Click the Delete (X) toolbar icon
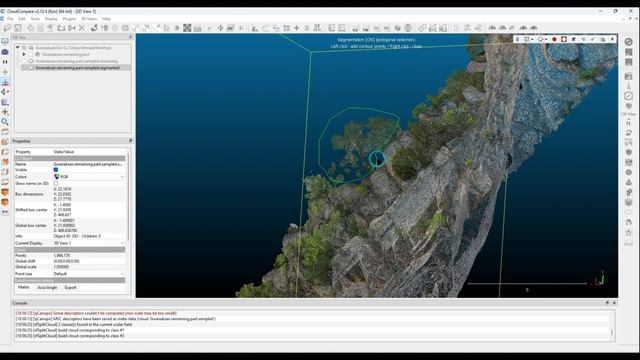This screenshot has width=640, height=360. click(82, 28)
